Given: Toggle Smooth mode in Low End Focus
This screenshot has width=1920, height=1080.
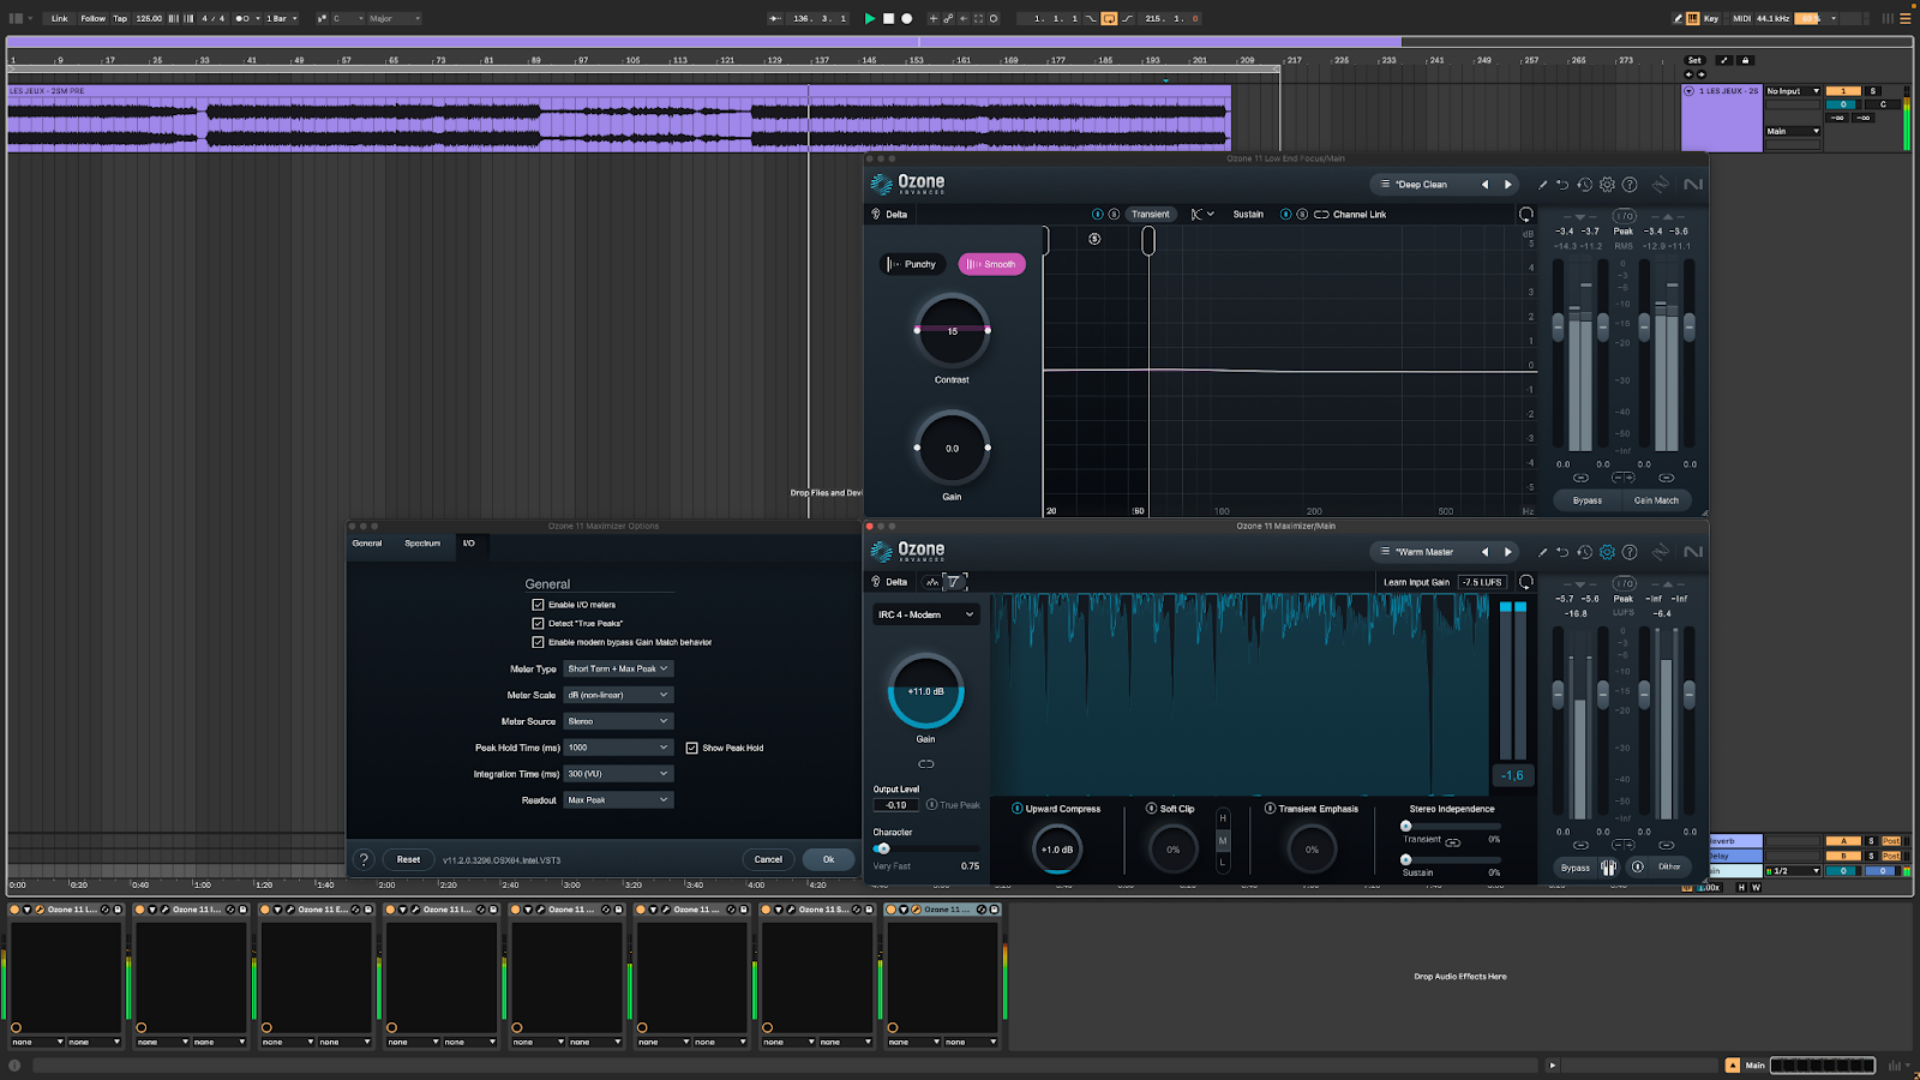Looking at the screenshot, I should (991, 264).
